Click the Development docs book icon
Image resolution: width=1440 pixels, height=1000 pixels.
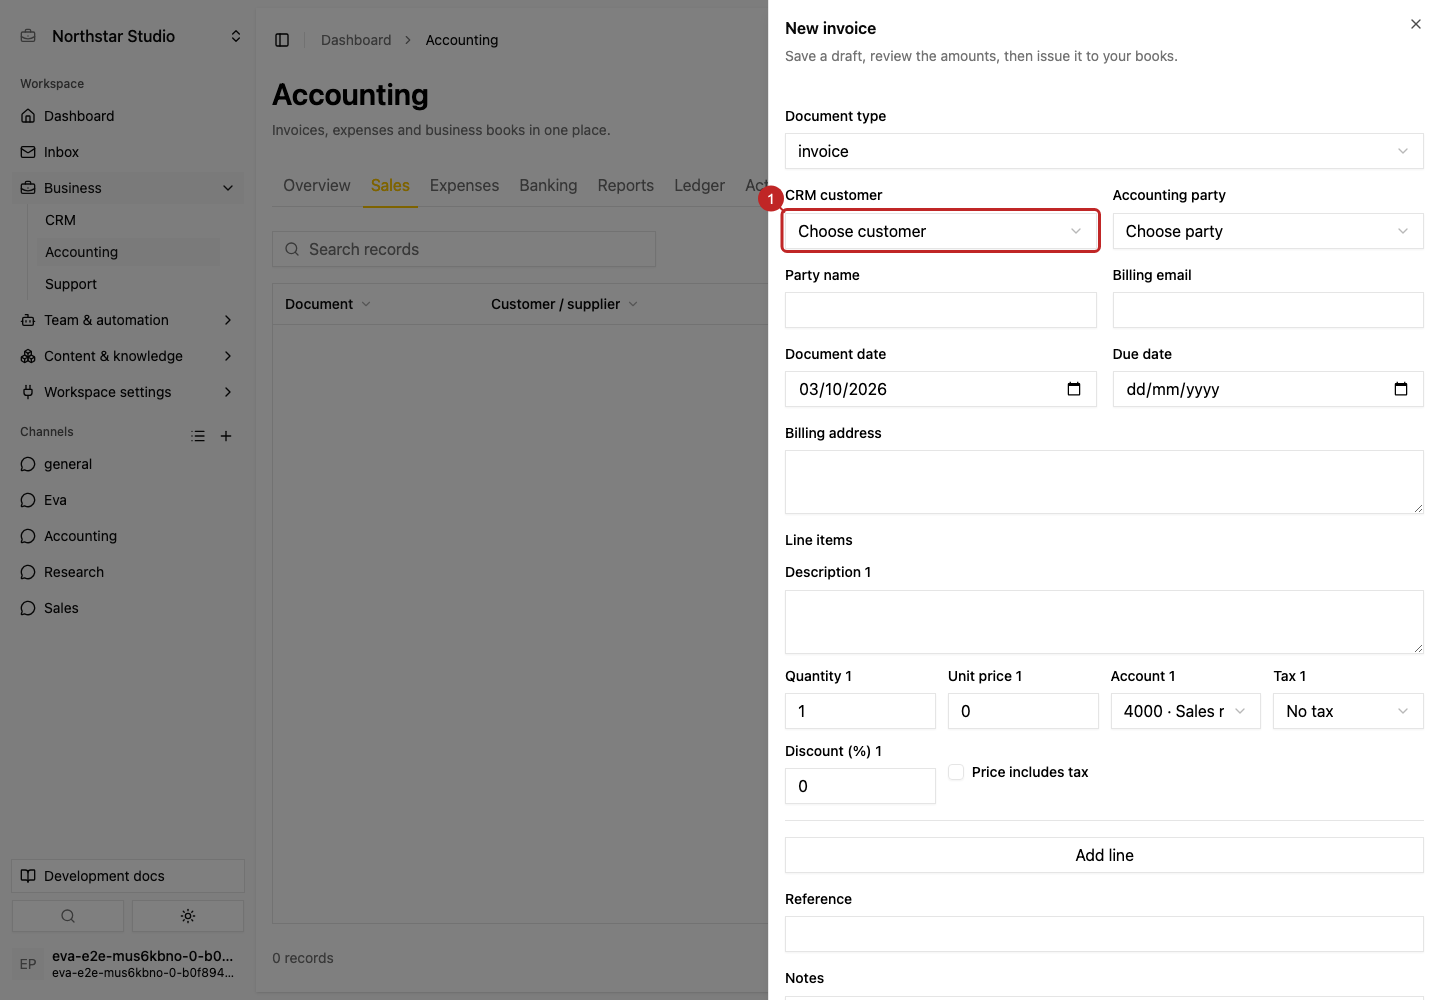coord(28,876)
